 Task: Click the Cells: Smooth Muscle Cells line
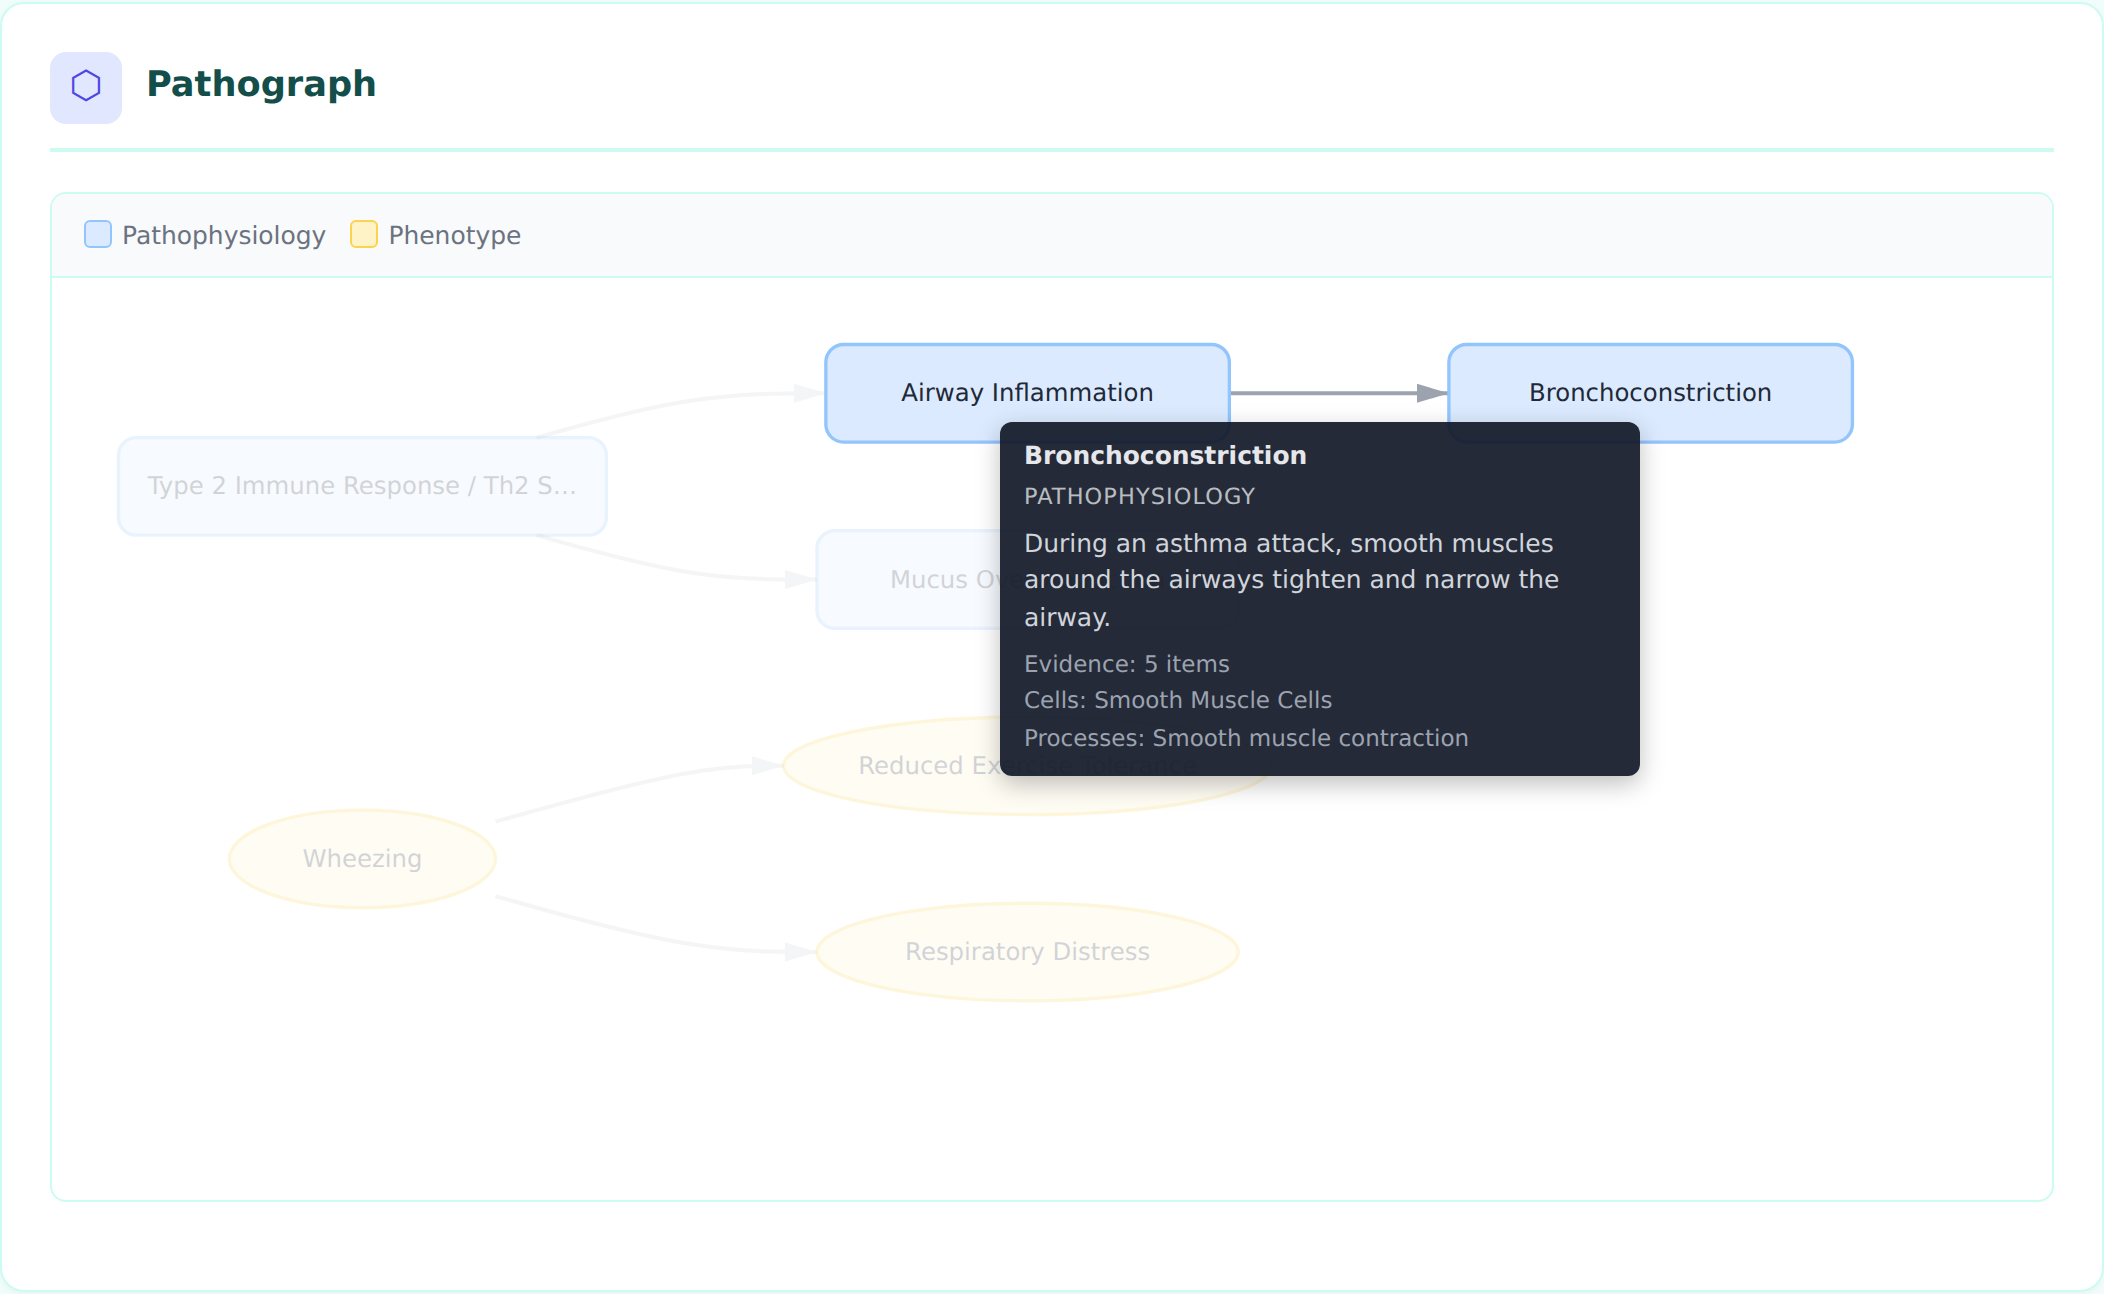pyautogui.click(x=1178, y=700)
